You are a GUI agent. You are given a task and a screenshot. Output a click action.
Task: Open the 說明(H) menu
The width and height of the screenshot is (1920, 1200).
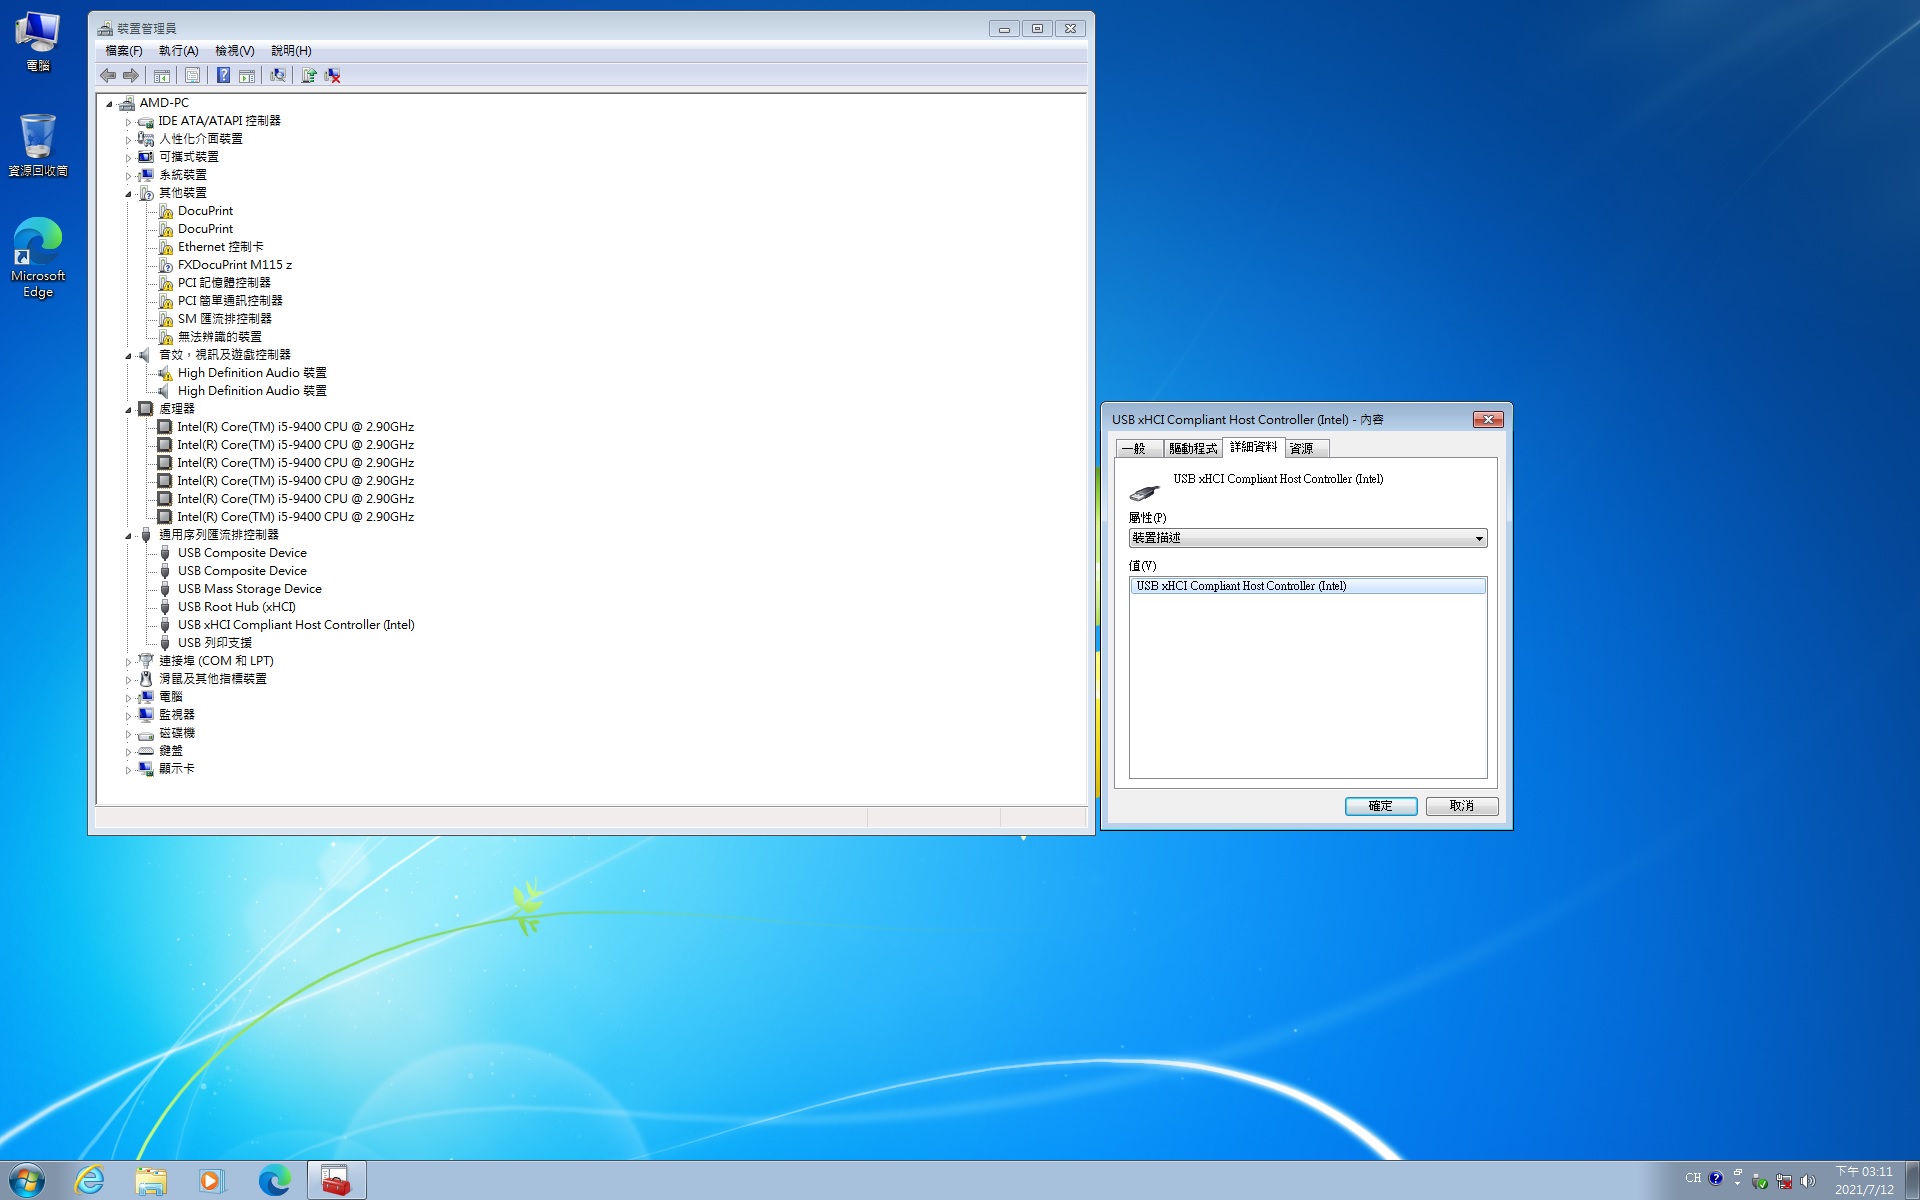coord(291,50)
